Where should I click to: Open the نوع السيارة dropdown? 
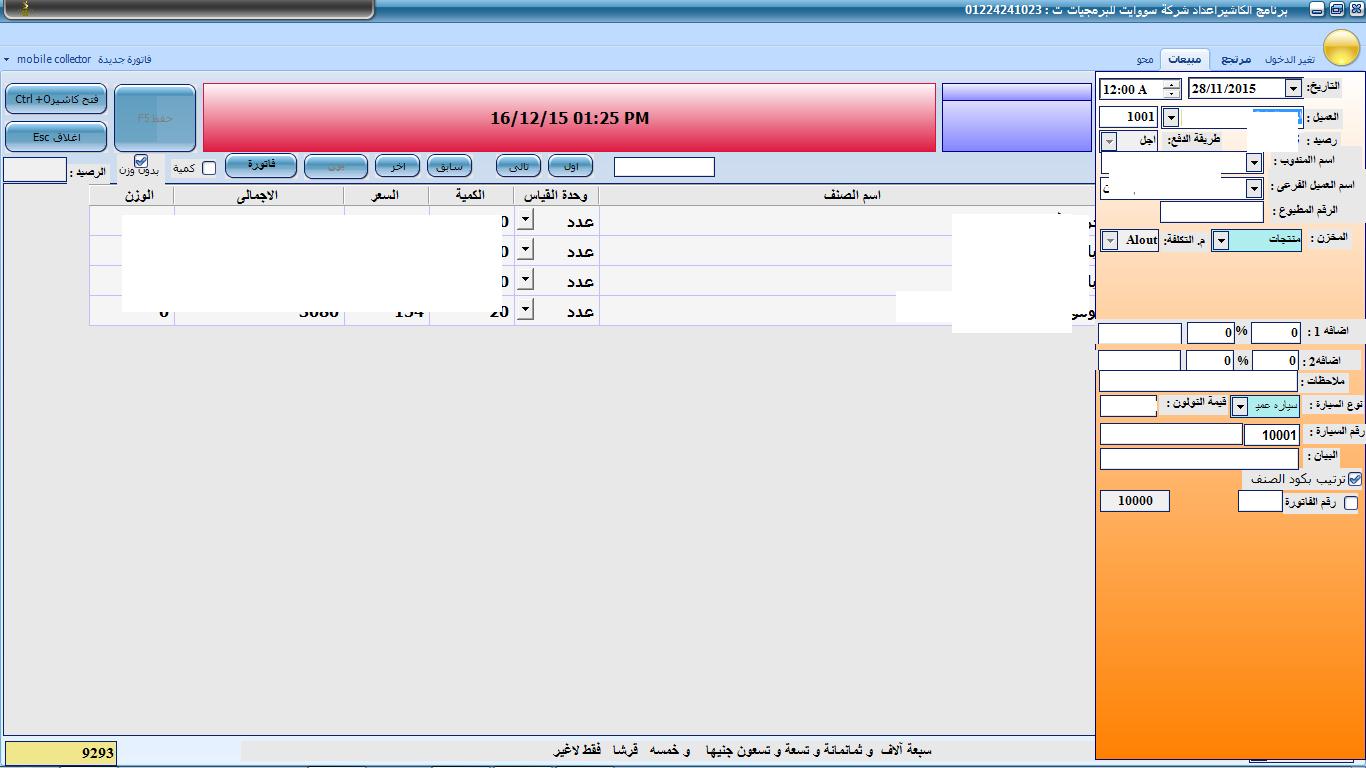(x=1240, y=406)
